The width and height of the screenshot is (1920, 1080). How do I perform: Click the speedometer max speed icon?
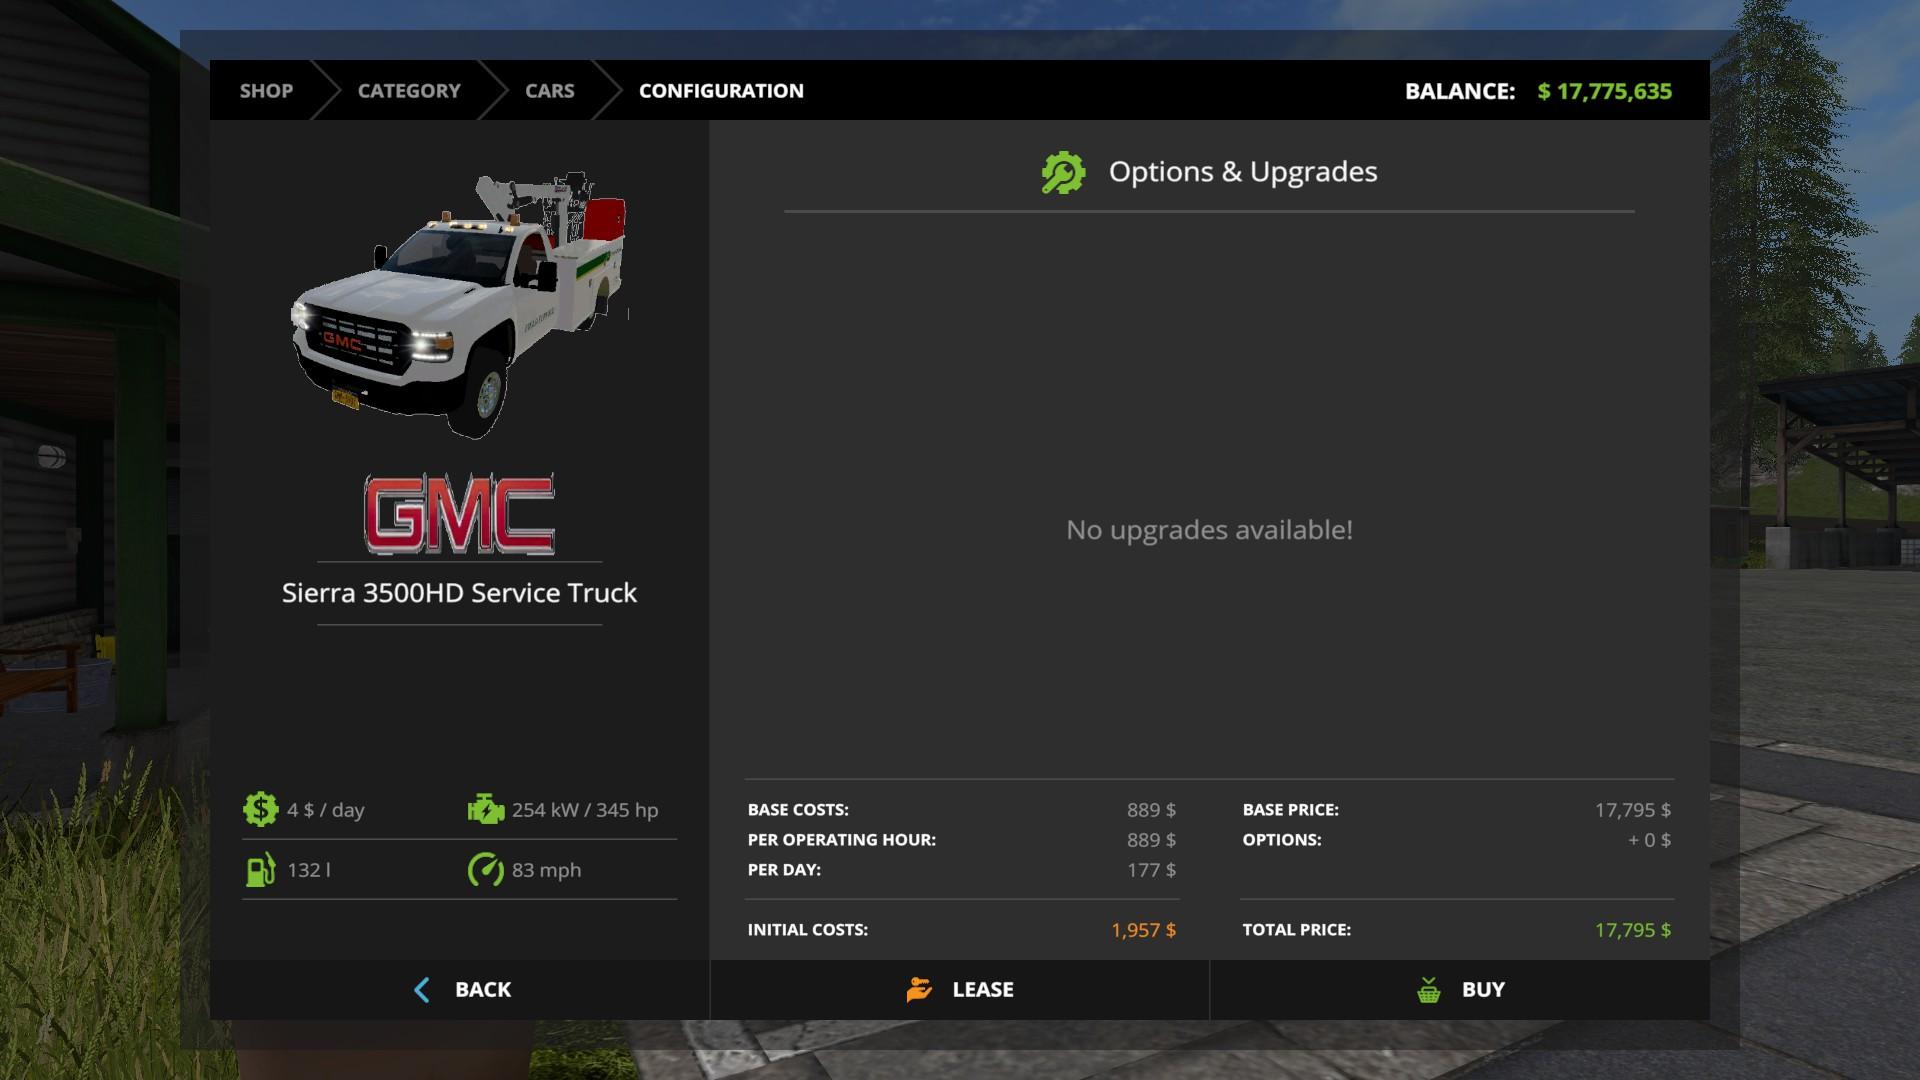tap(486, 869)
